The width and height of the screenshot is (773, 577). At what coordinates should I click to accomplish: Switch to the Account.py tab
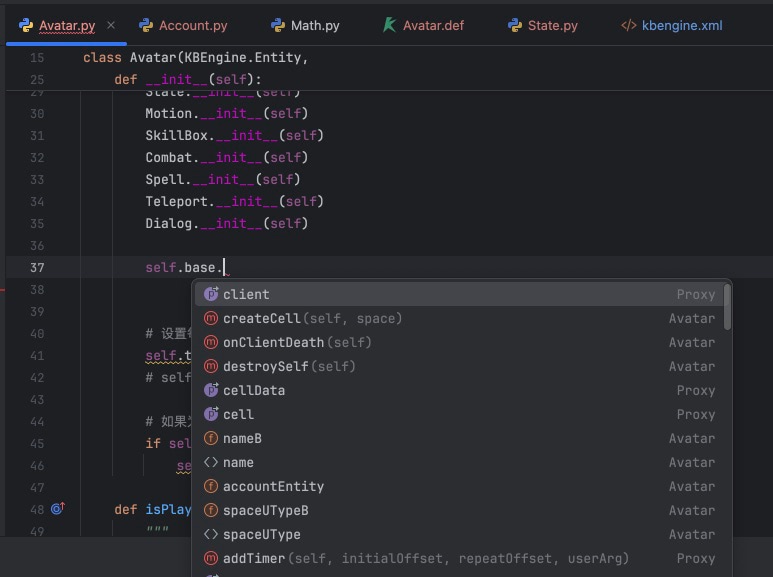click(193, 26)
